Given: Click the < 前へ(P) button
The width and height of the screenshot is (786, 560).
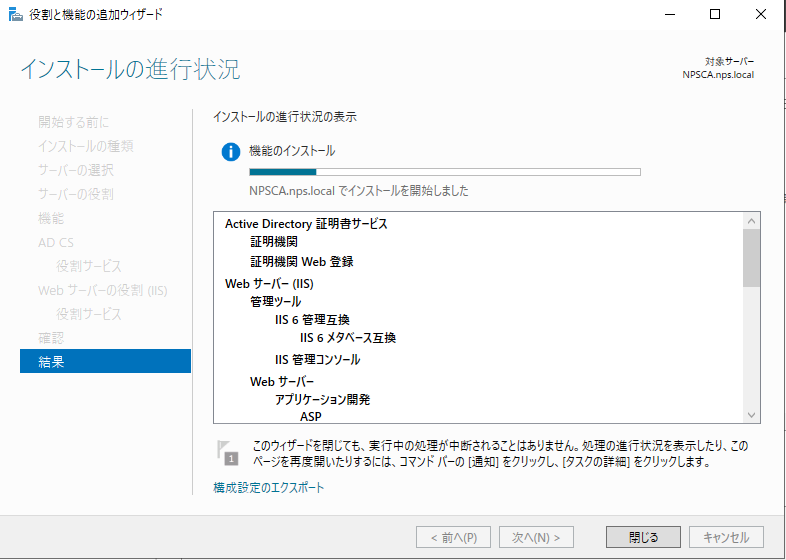Looking at the screenshot, I should coord(453,537).
